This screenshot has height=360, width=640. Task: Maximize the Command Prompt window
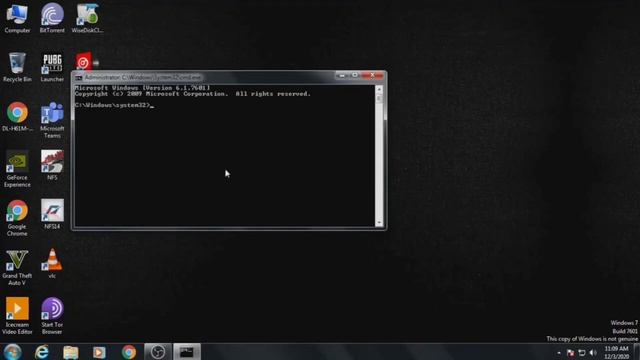[355, 76]
